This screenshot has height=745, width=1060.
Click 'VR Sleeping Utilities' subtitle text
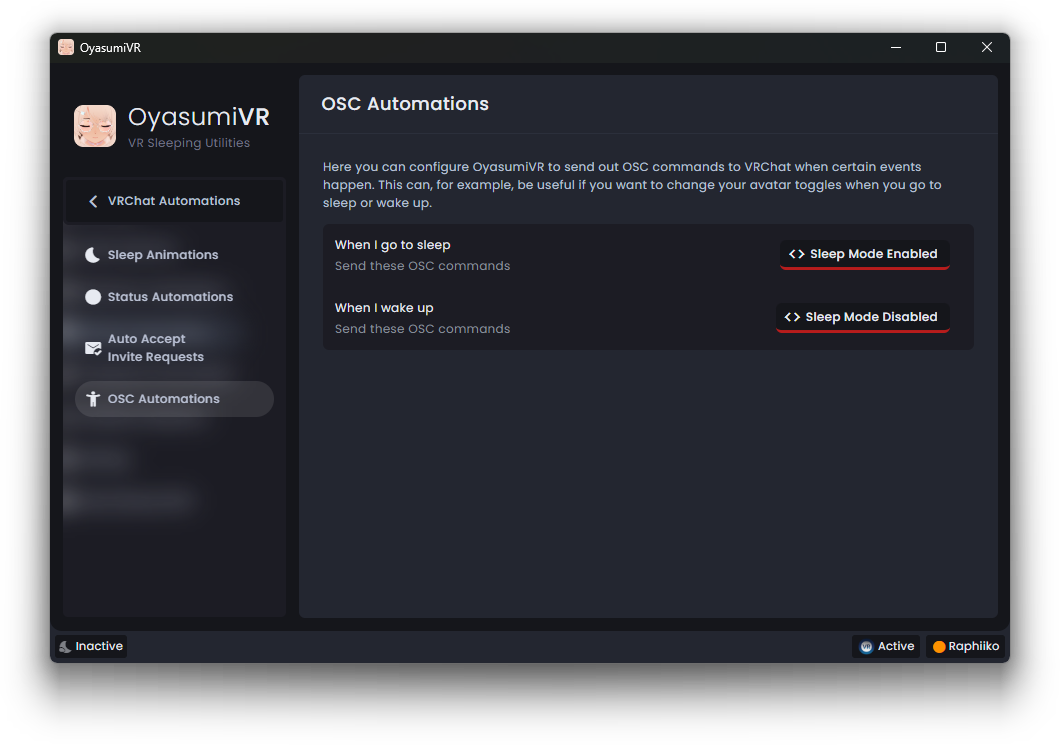[189, 143]
